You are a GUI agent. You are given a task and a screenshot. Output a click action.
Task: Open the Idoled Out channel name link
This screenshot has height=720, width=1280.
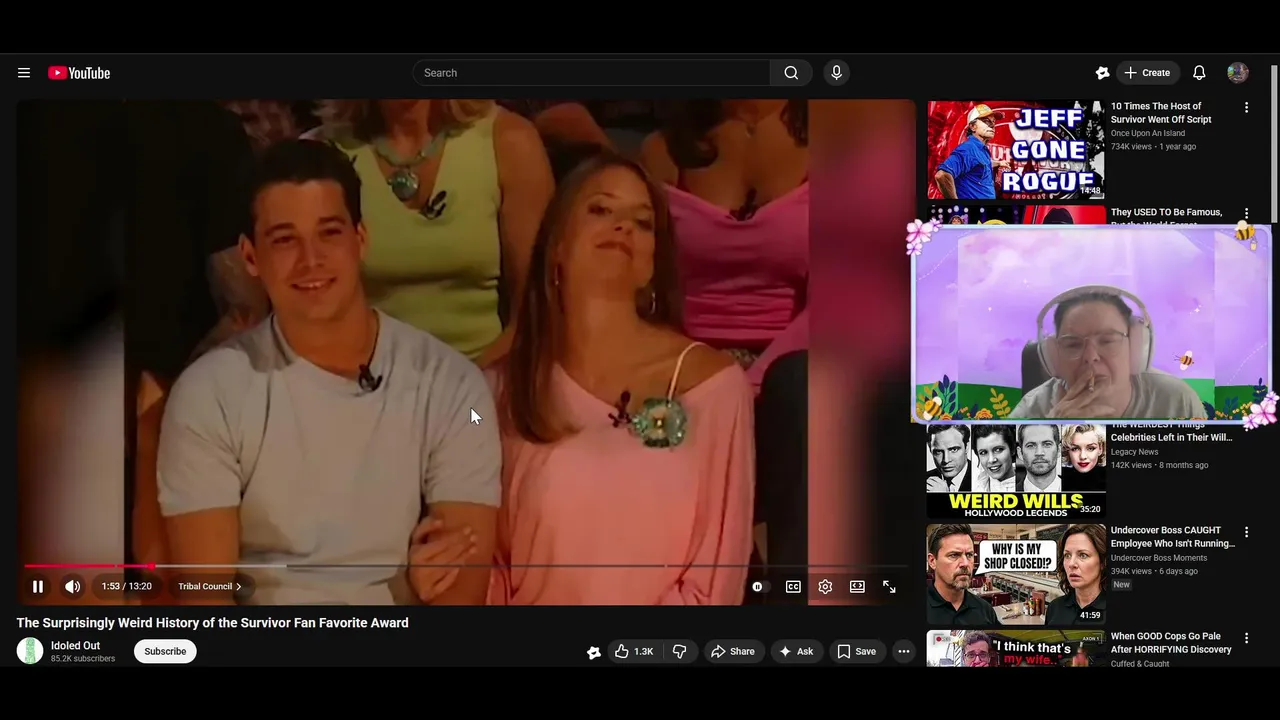point(76,646)
